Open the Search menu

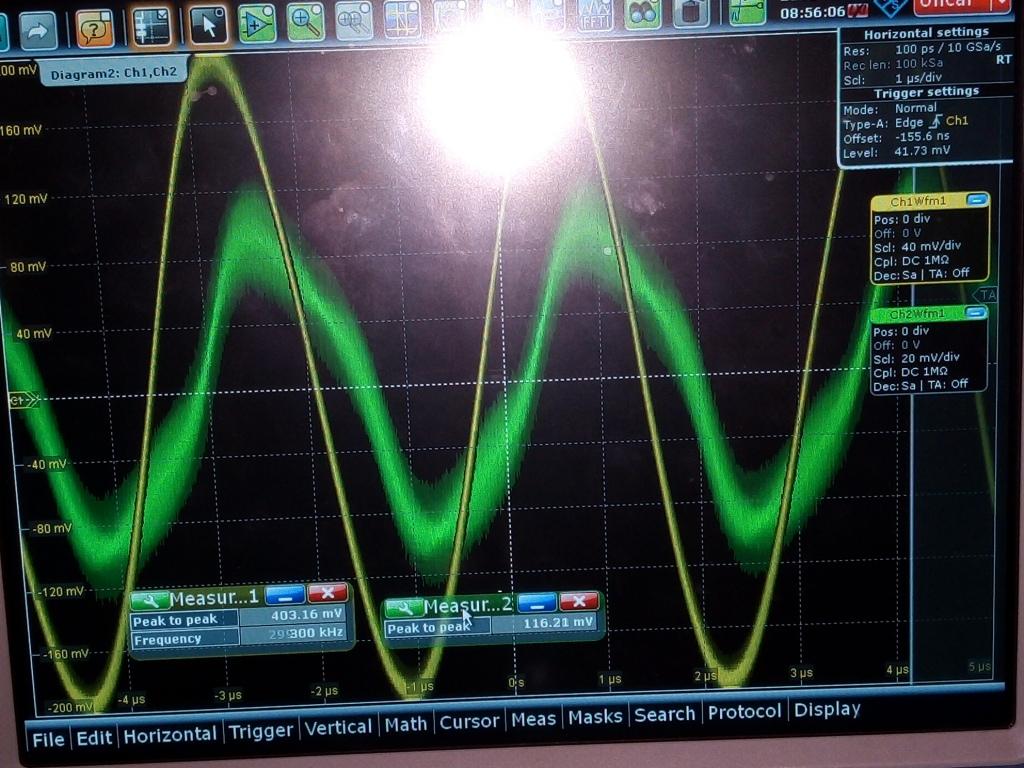tap(664, 714)
